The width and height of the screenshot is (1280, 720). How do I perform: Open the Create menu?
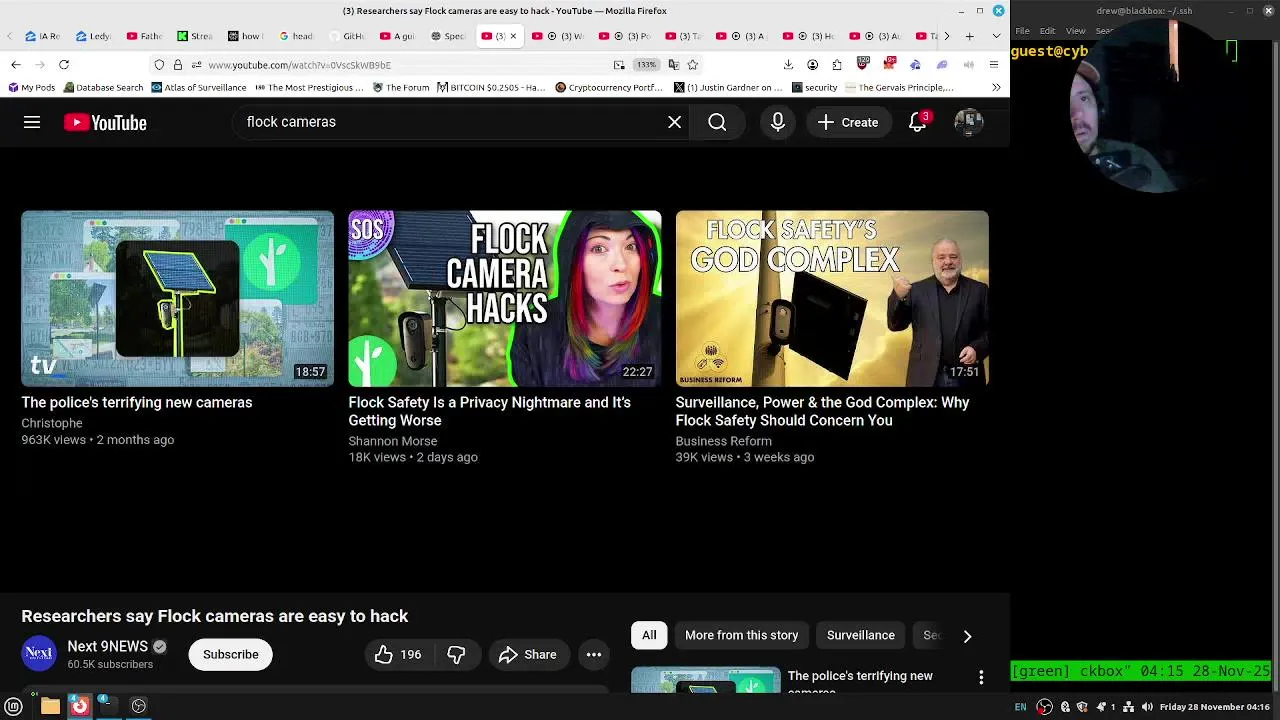848,122
